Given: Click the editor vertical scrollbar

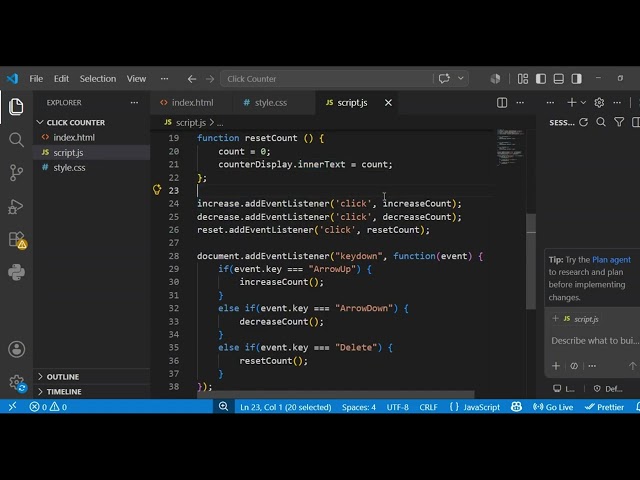Looking at the screenshot, I should tap(531, 261).
